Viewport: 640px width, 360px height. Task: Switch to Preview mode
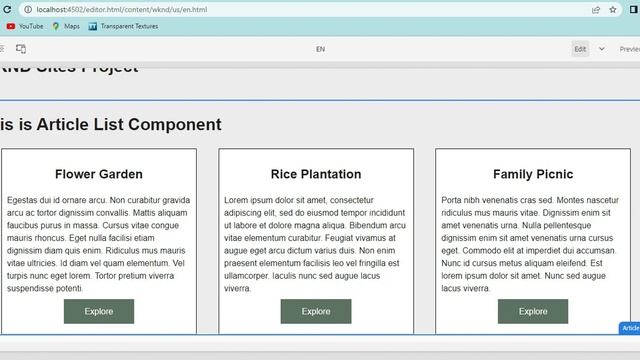coord(629,49)
